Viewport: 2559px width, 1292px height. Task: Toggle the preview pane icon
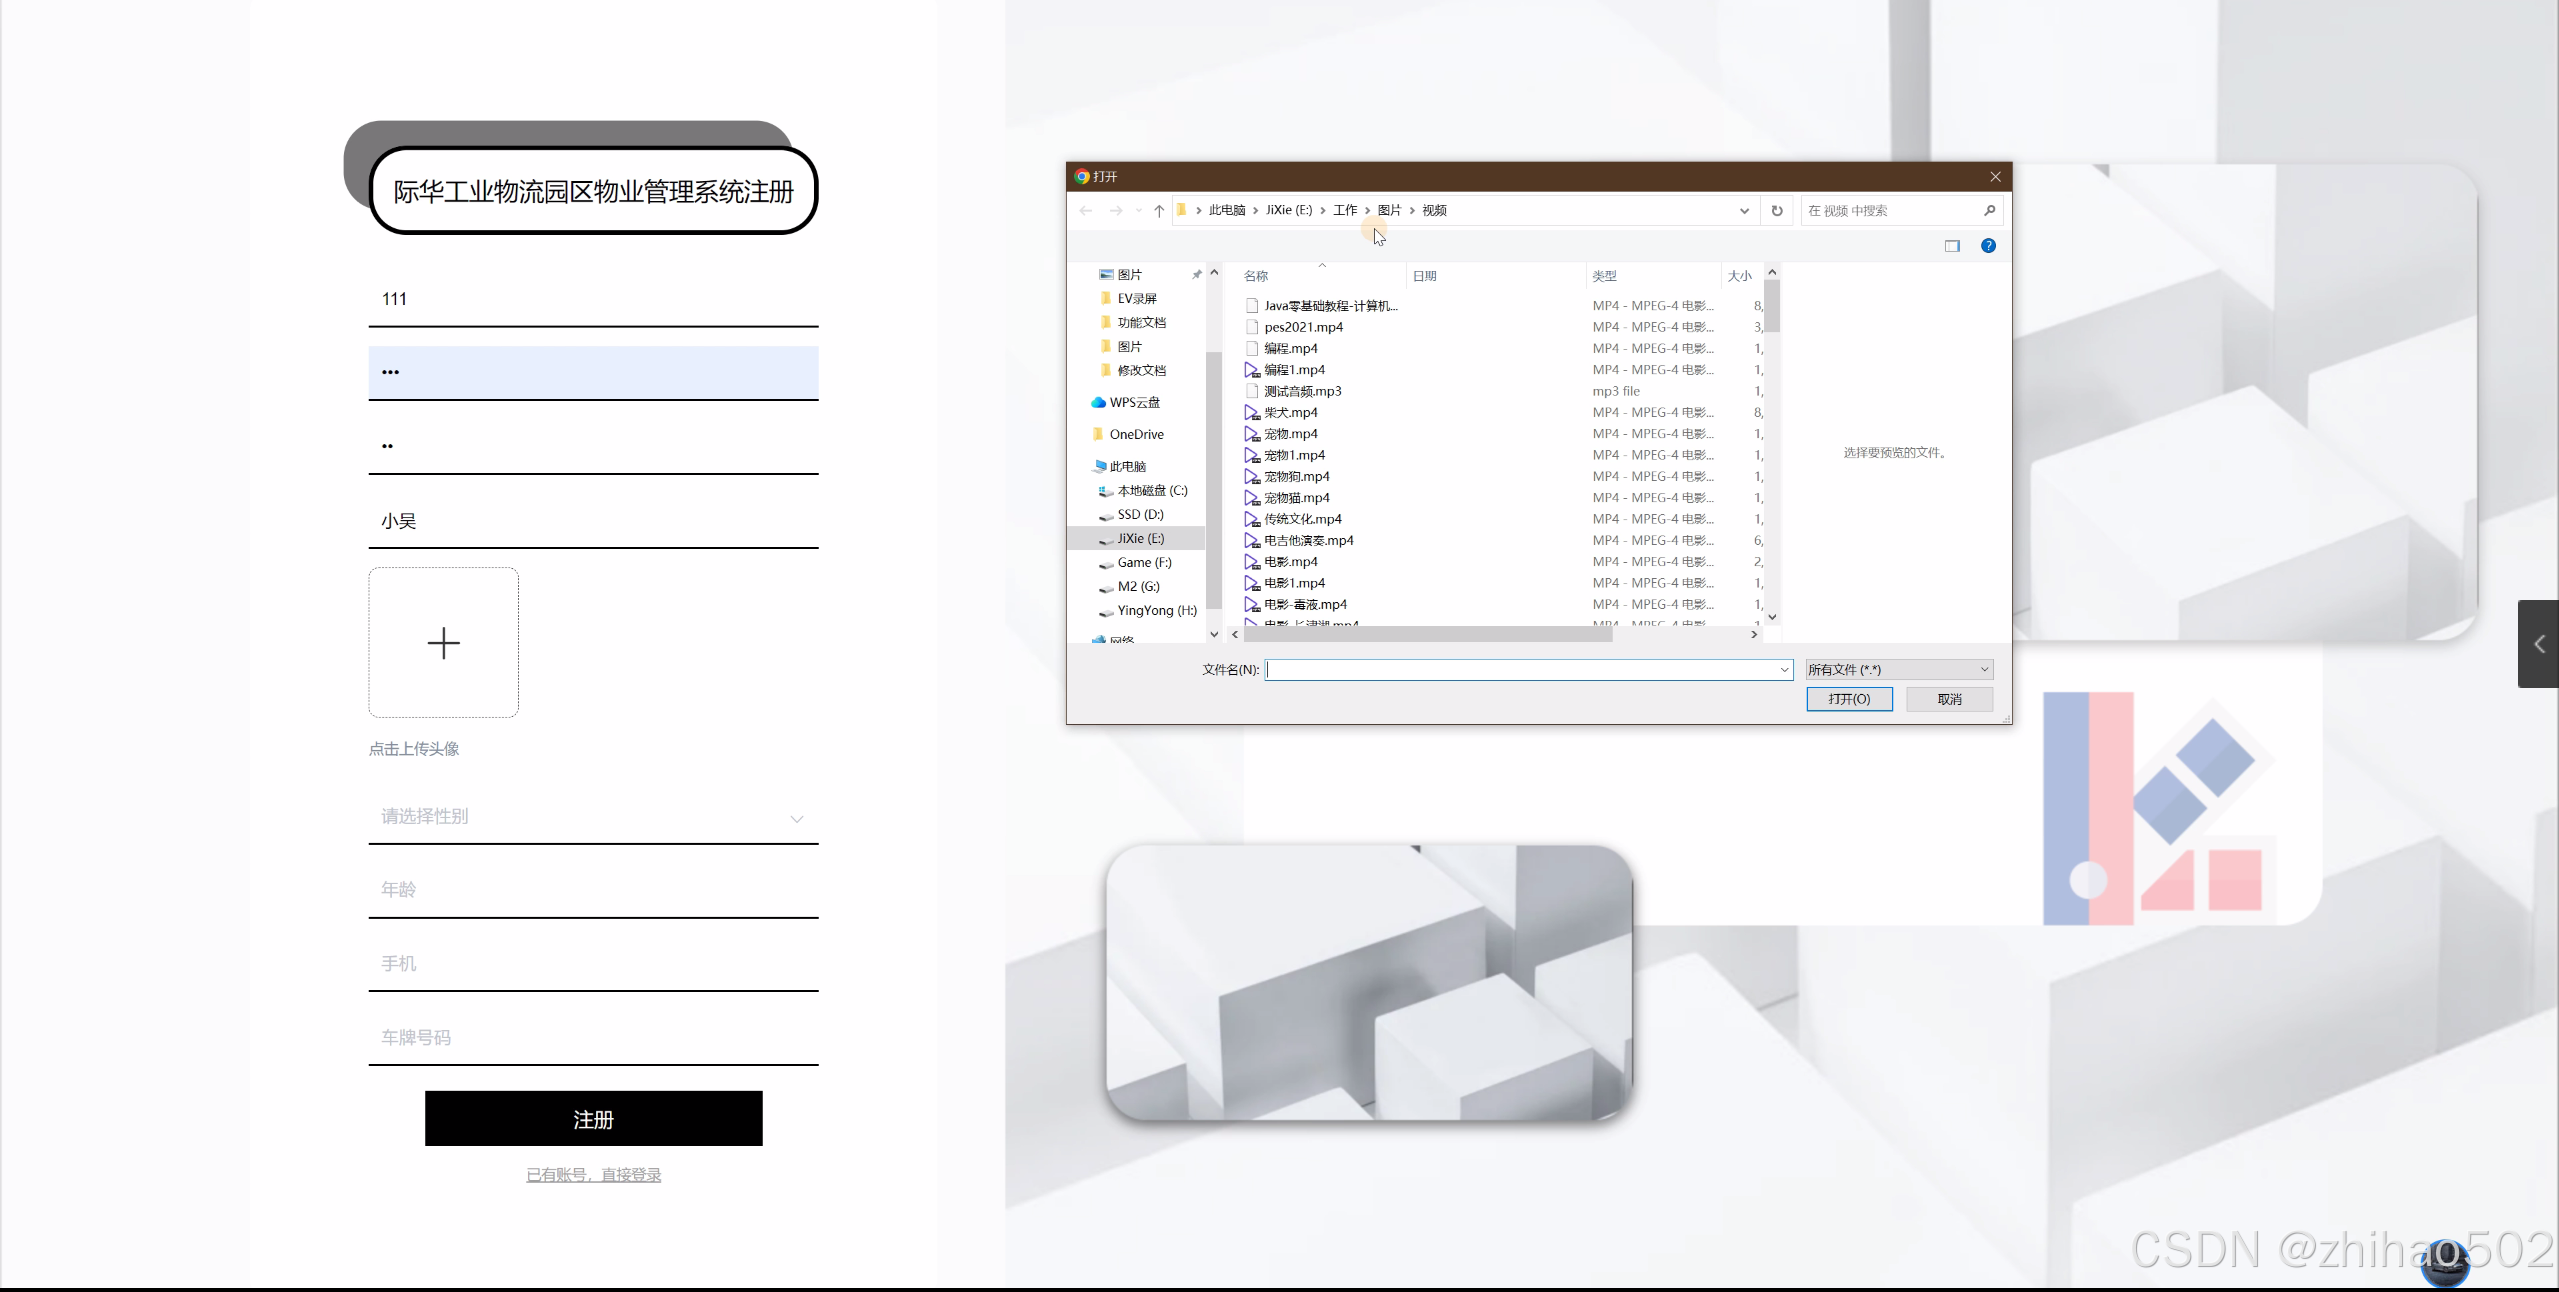(1952, 246)
